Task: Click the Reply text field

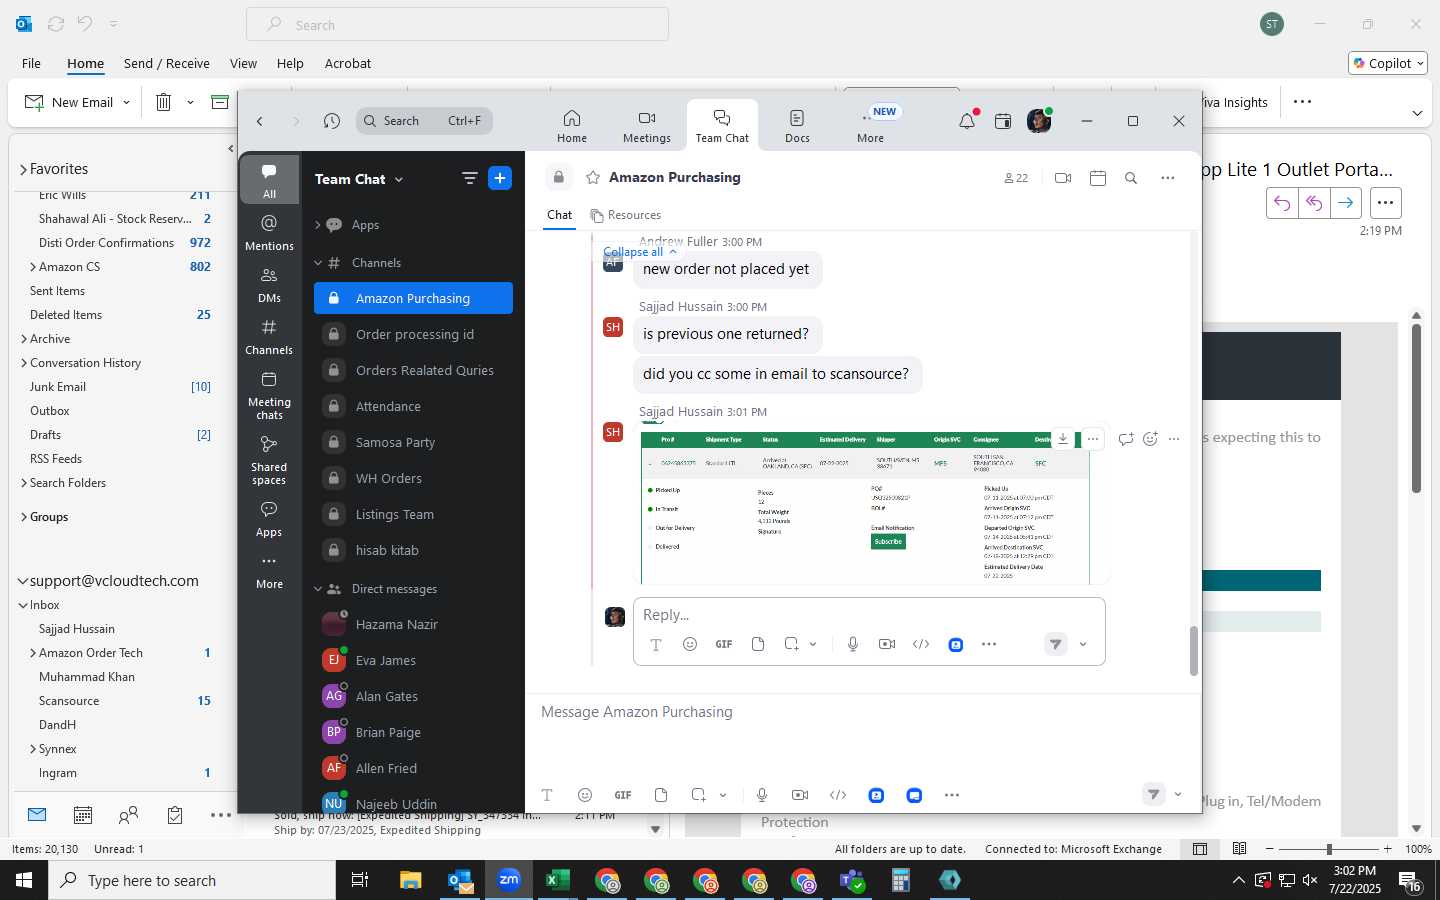Action: tap(868, 614)
